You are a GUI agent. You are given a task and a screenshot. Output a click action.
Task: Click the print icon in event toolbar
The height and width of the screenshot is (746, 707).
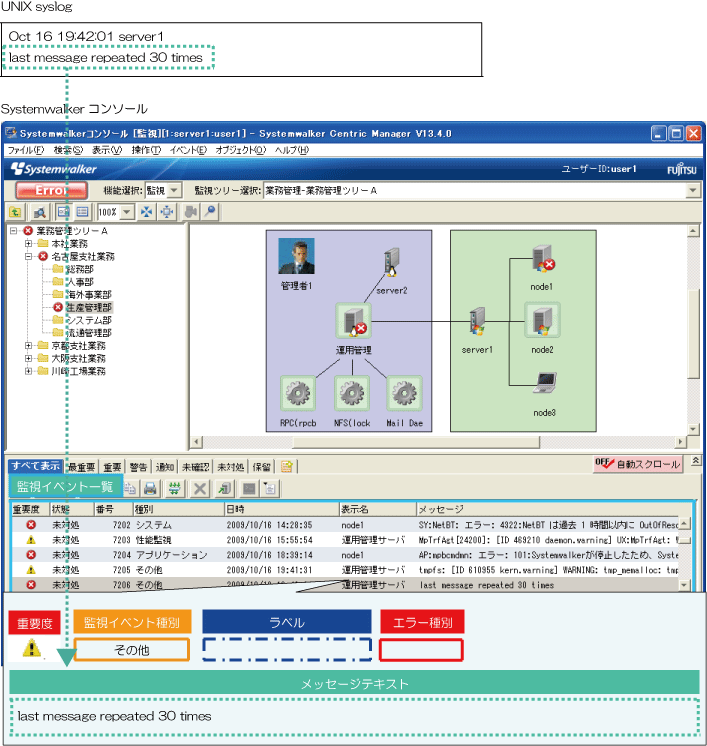(150, 488)
